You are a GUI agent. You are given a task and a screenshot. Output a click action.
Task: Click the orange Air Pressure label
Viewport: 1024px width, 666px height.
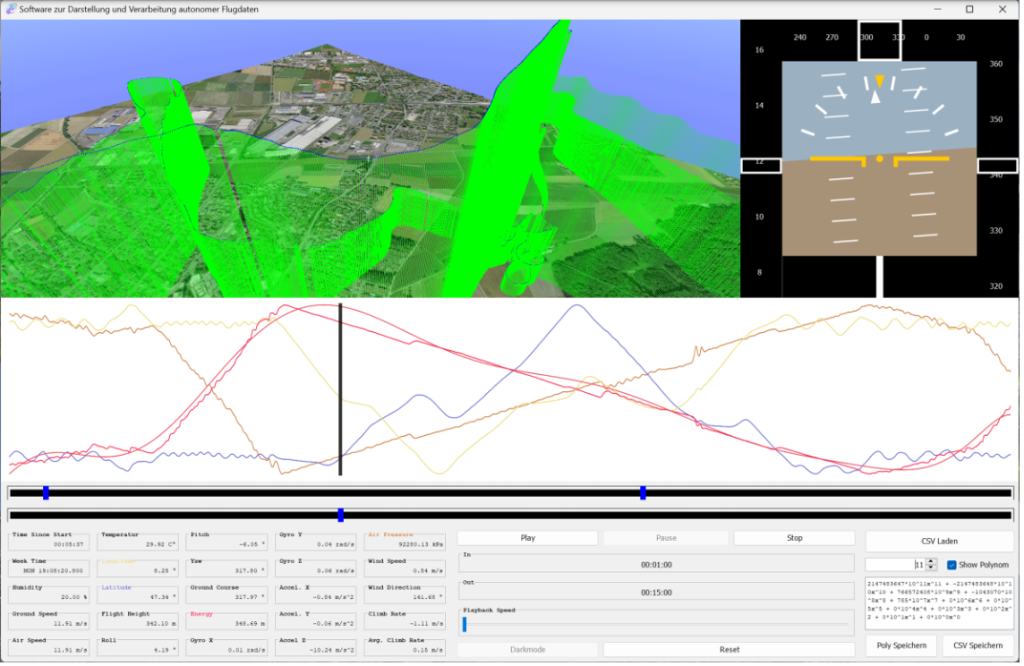click(390, 535)
